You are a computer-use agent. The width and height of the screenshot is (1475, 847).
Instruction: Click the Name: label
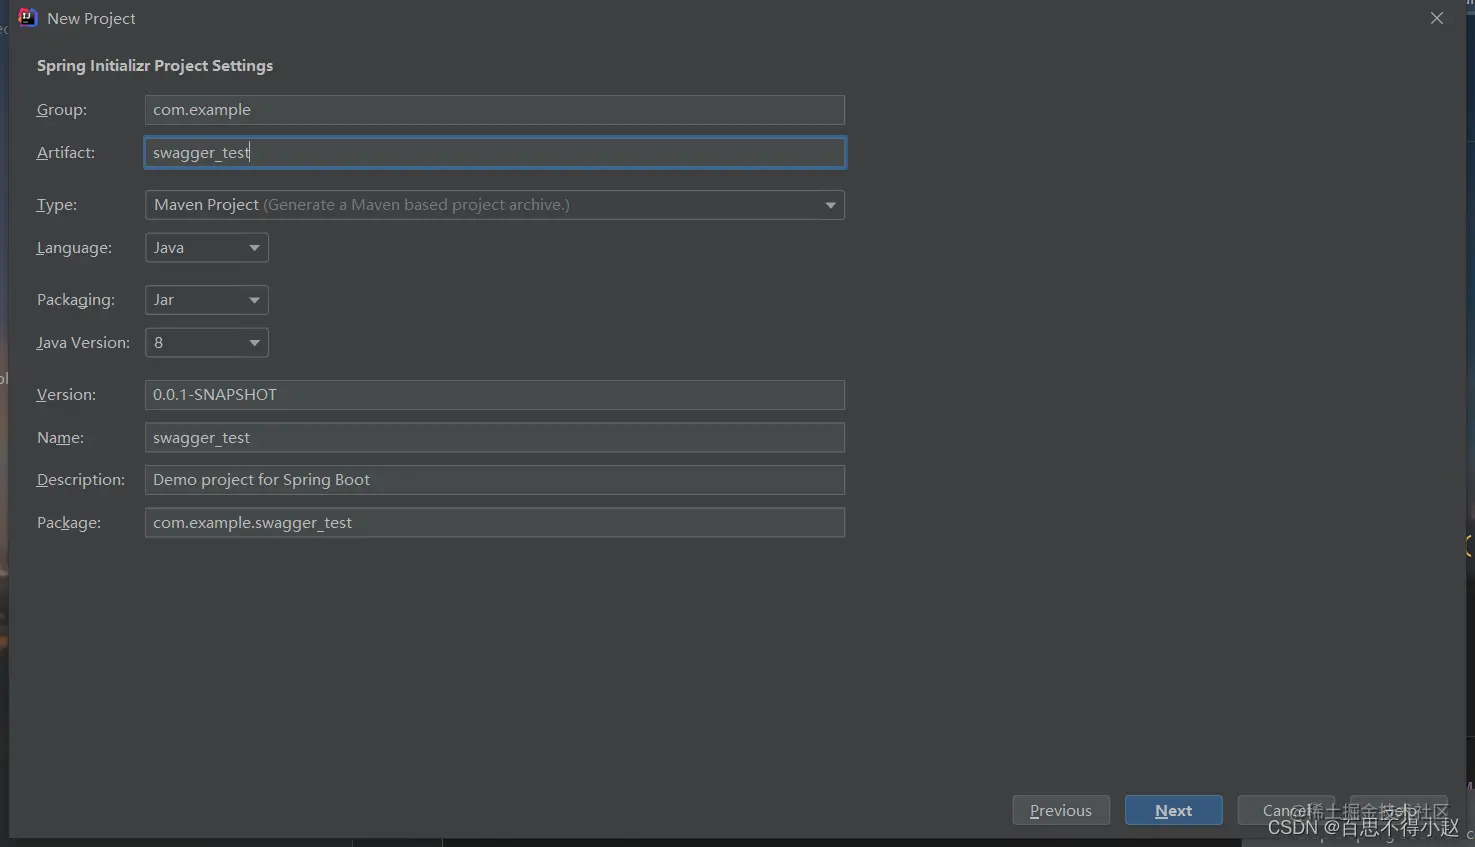pos(60,438)
